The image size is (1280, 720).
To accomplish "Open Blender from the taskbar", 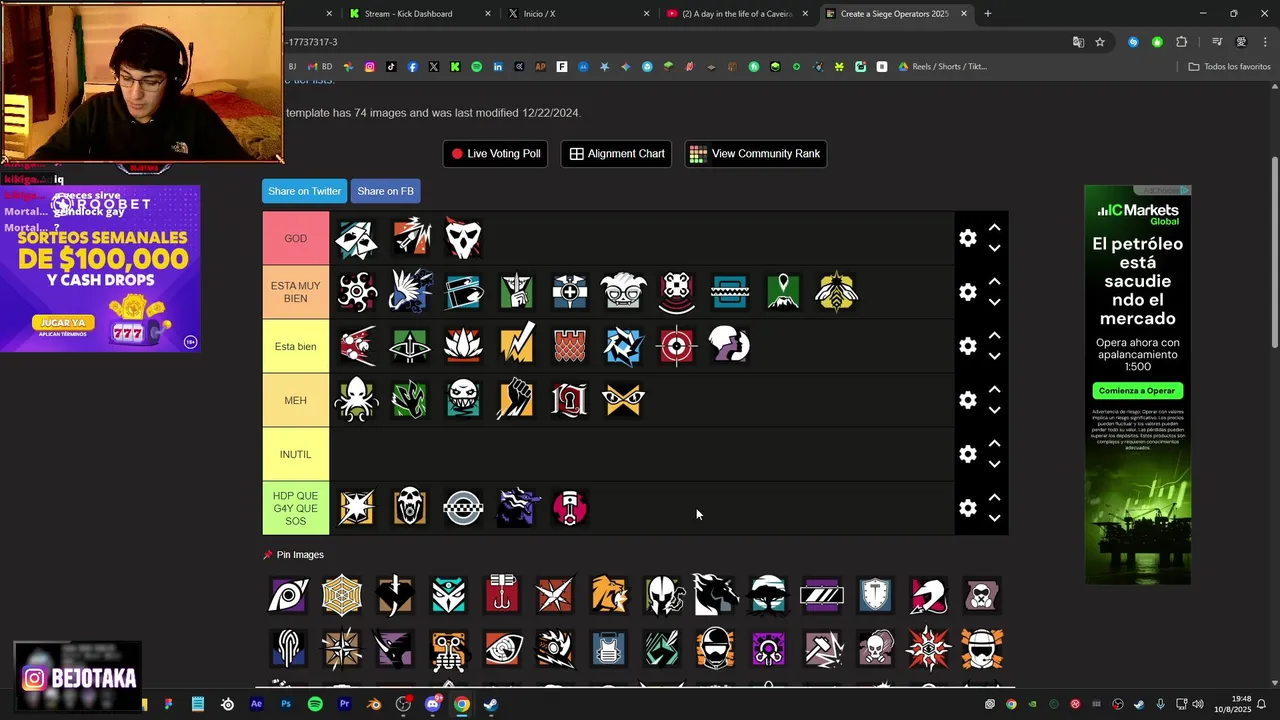I will tap(374, 704).
